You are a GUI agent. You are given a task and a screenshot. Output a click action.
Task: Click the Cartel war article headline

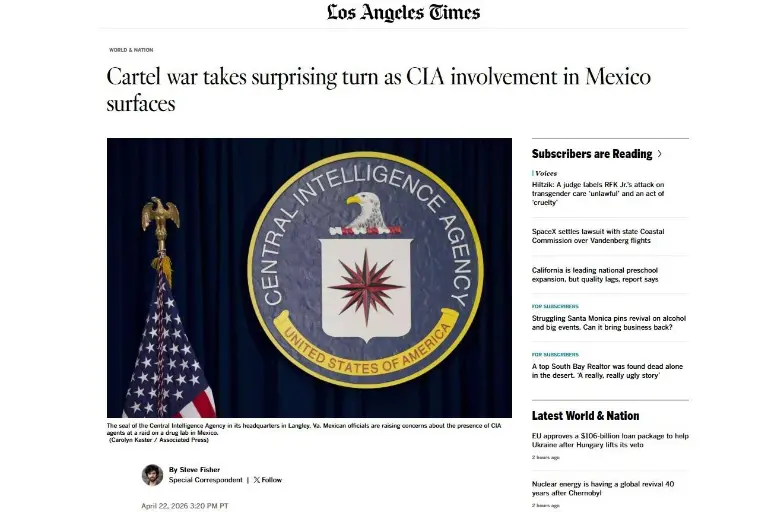point(379,90)
